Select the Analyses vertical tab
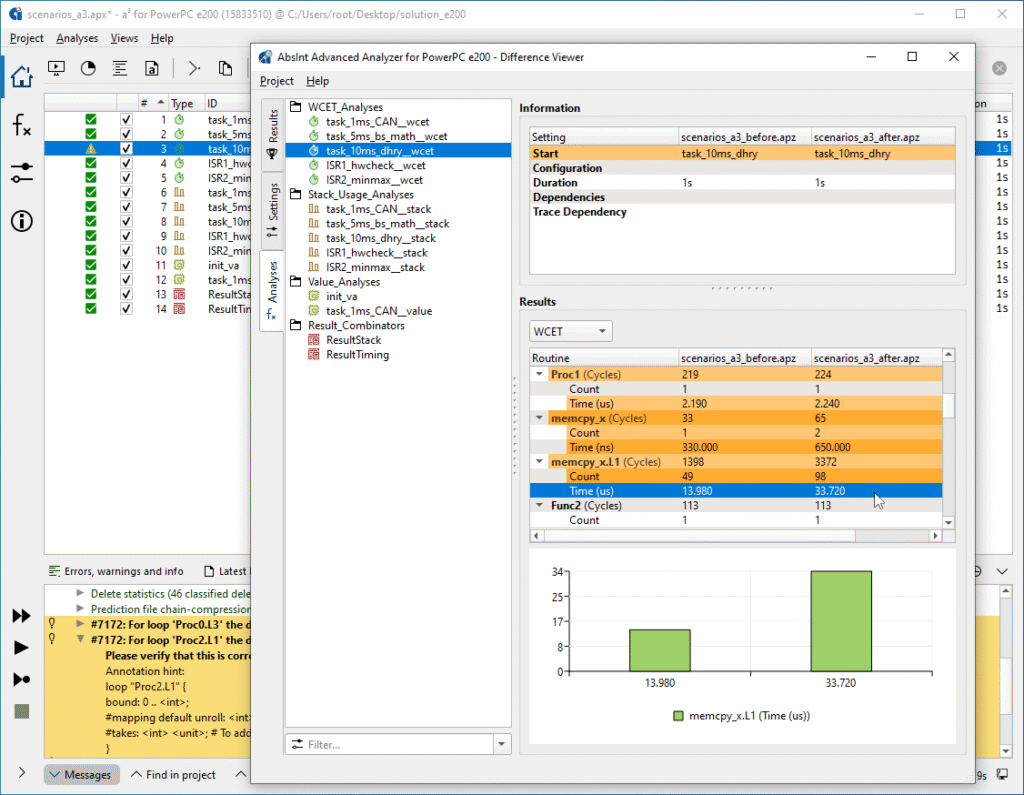 (272, 290)
